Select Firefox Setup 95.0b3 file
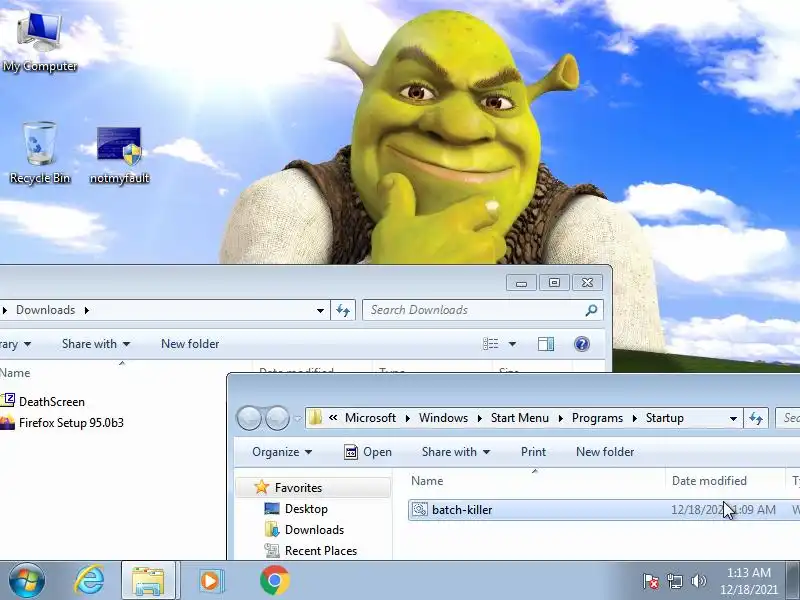This screenshot has width=800, height=600. [x=62, y=423]
